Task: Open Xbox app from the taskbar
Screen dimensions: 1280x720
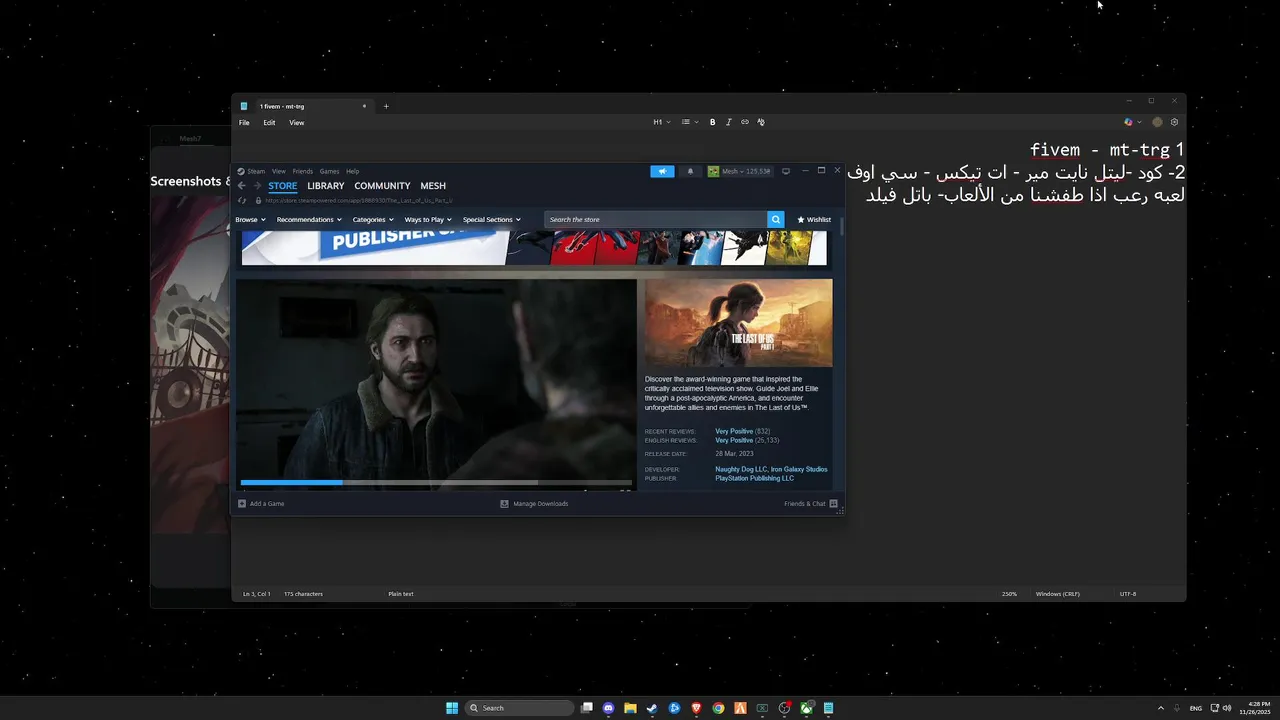Action: pos(806,708)
